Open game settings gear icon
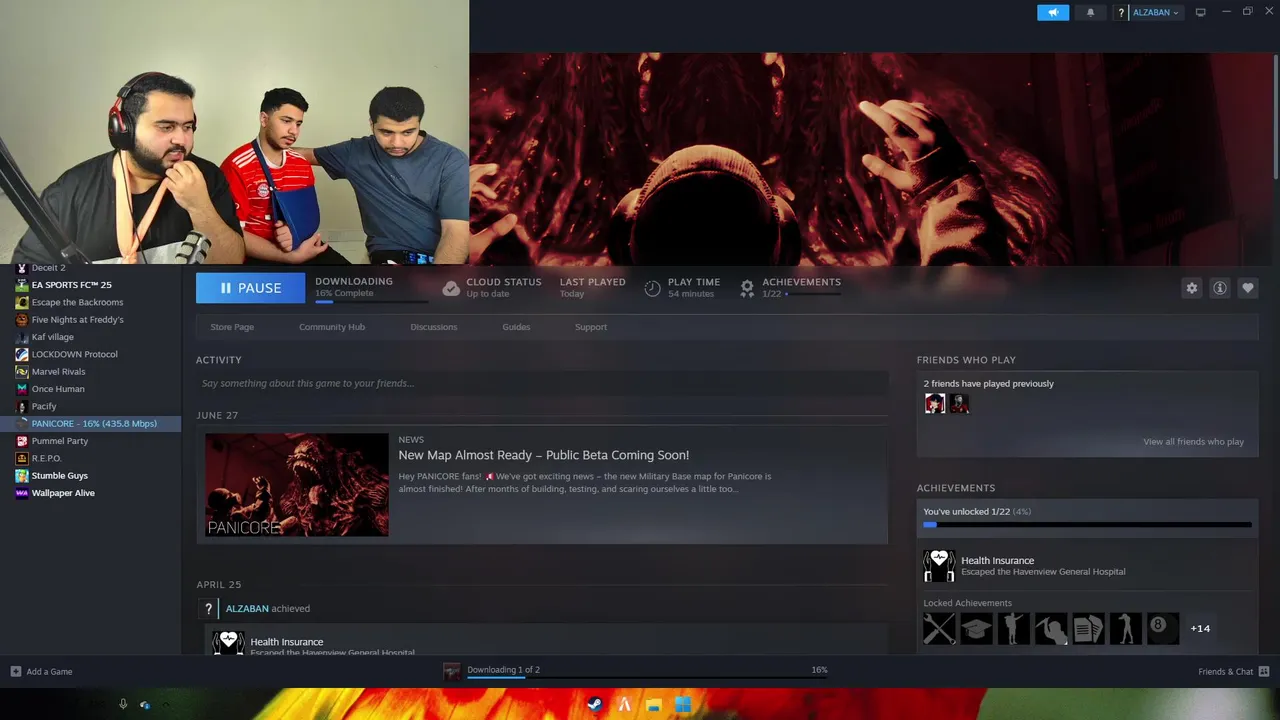1280x720 pixels. pyautogui.click(x=1191, y=288)
